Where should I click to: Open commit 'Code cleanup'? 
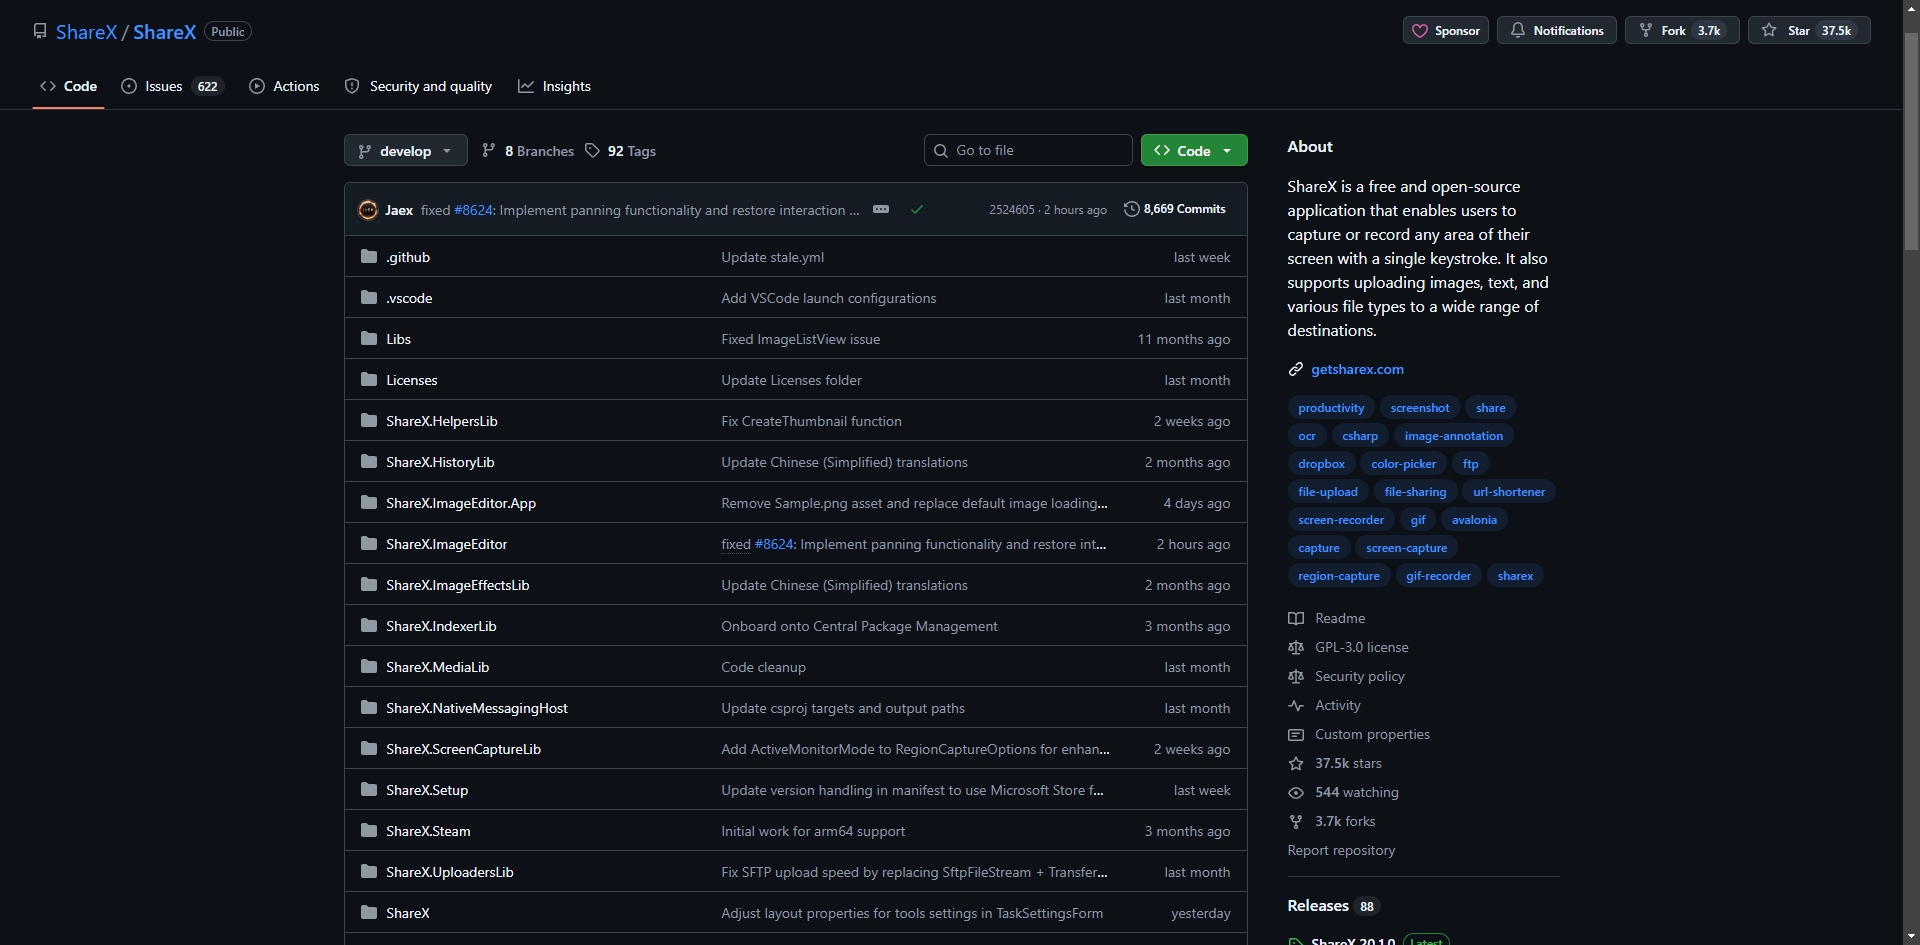[x=763, y=667]
